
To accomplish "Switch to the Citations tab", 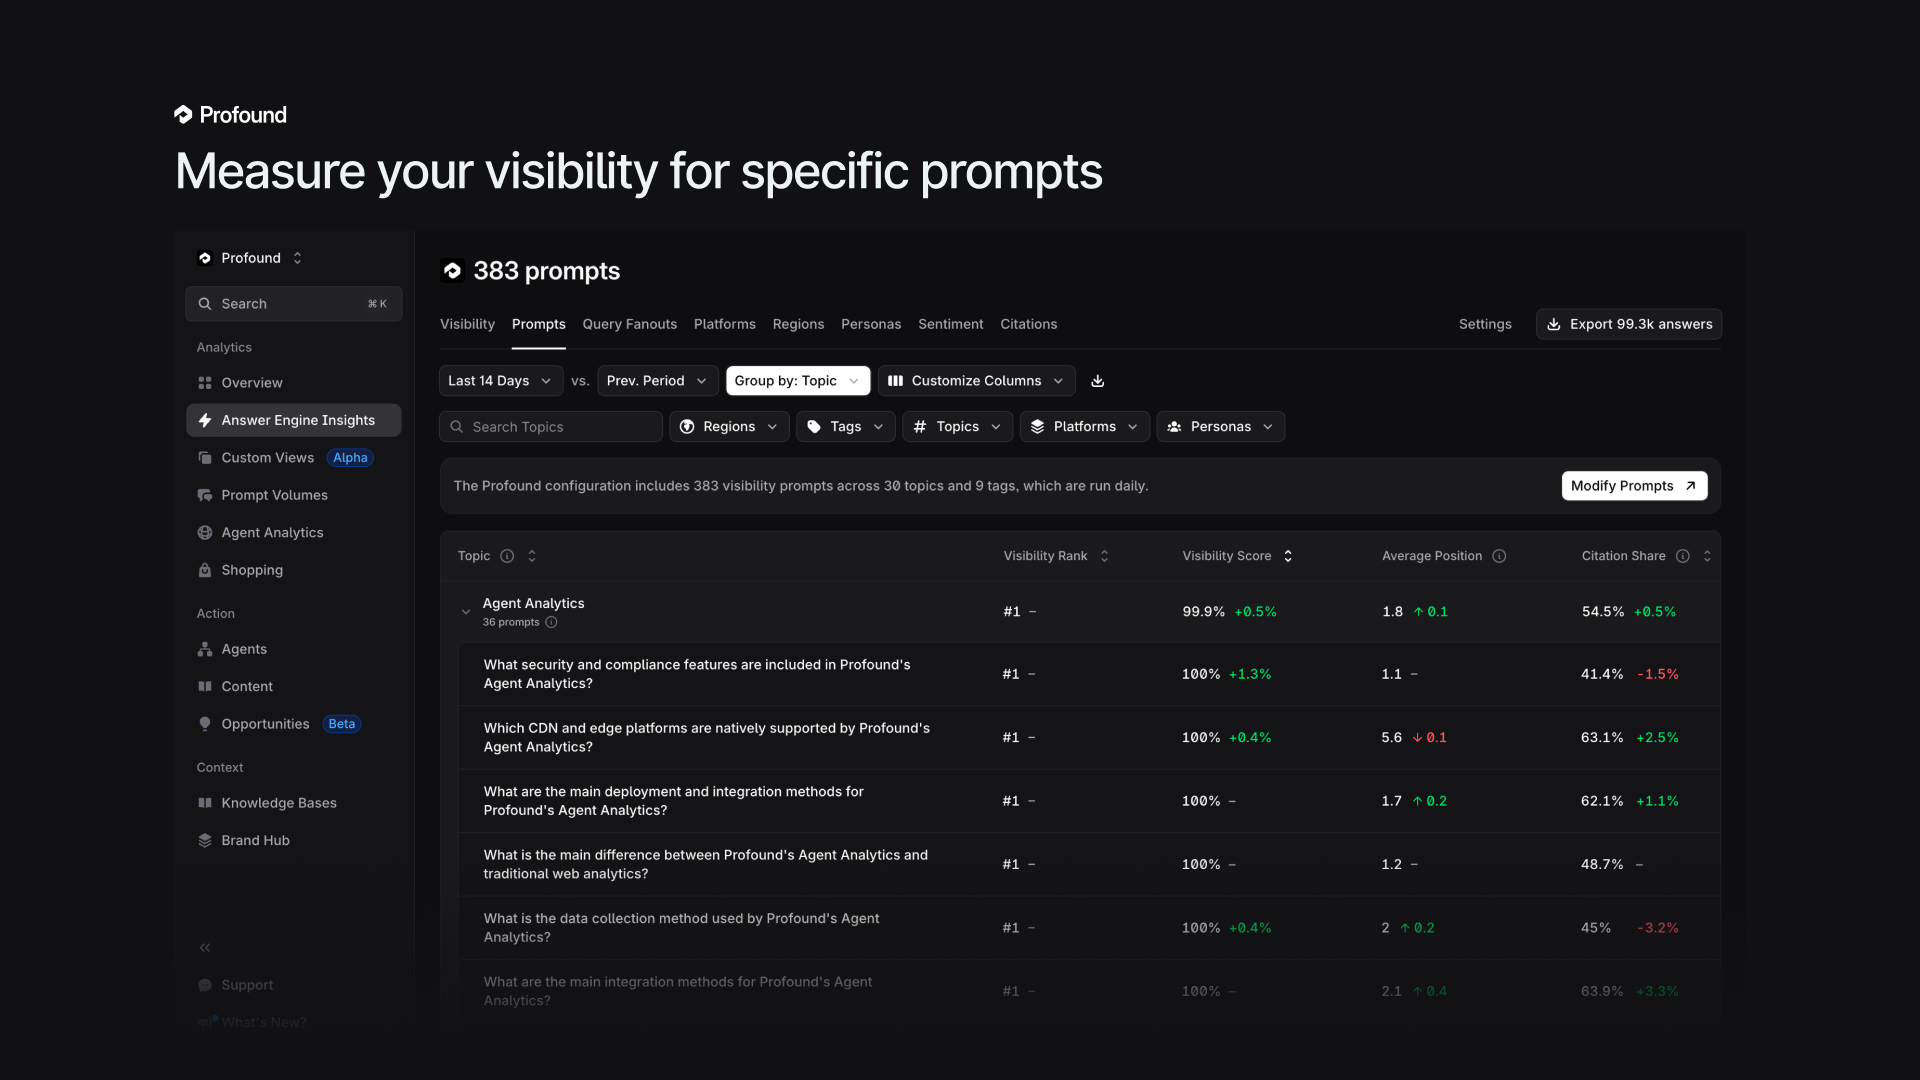I will [1028, 324].
